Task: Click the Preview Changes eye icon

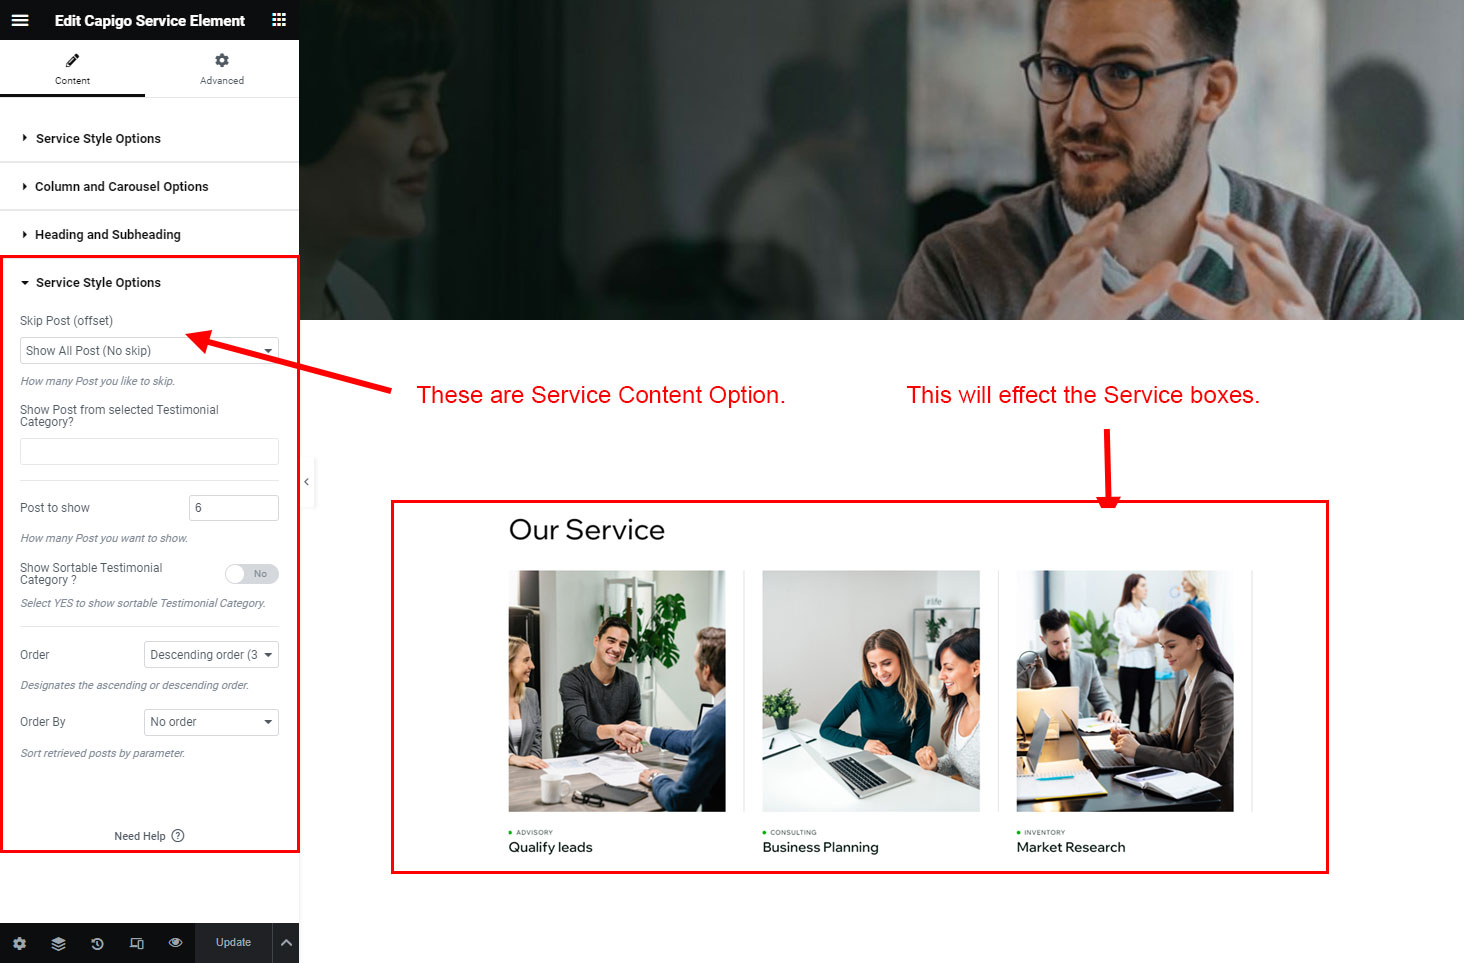Action: pos(176,943)
